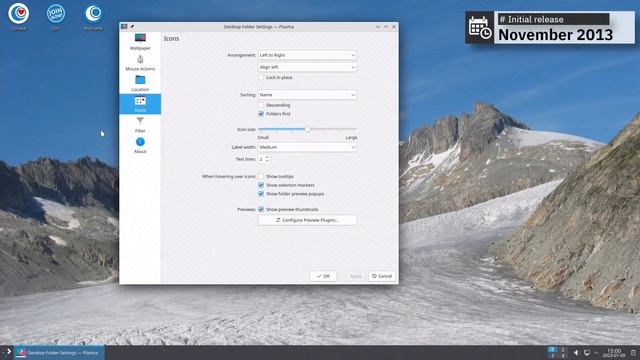Expand hidden system tray icons
This screenshot has width=640, height=360.
tap(597, 353)
